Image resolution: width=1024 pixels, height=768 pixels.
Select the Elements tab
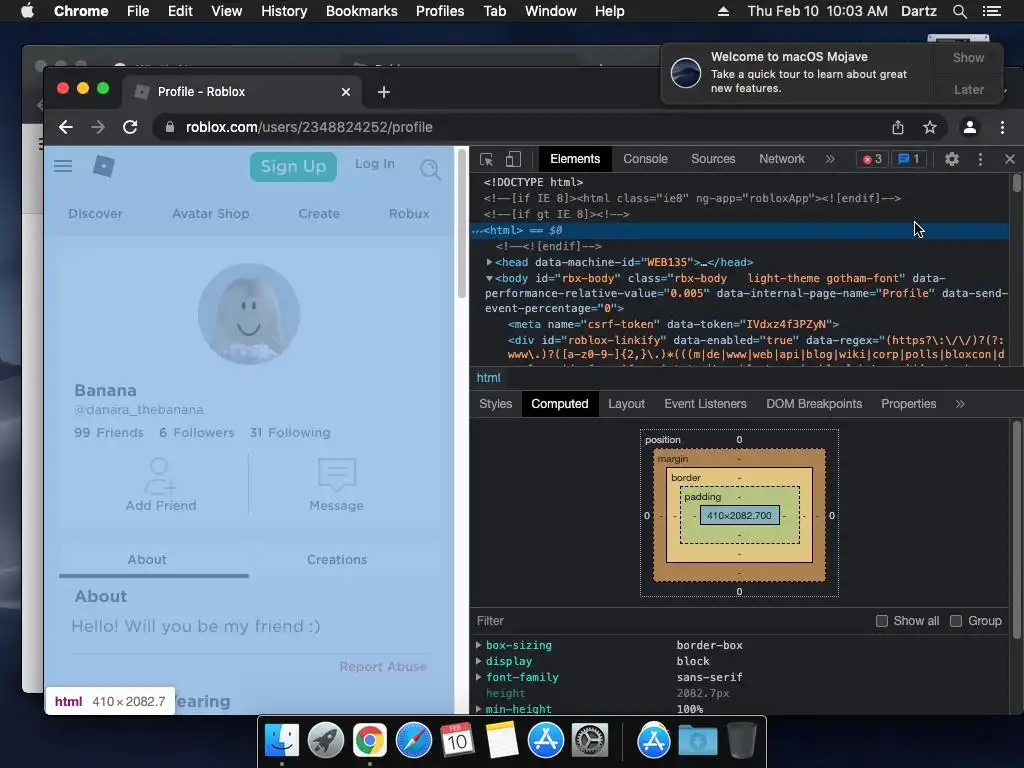point(575,159)
